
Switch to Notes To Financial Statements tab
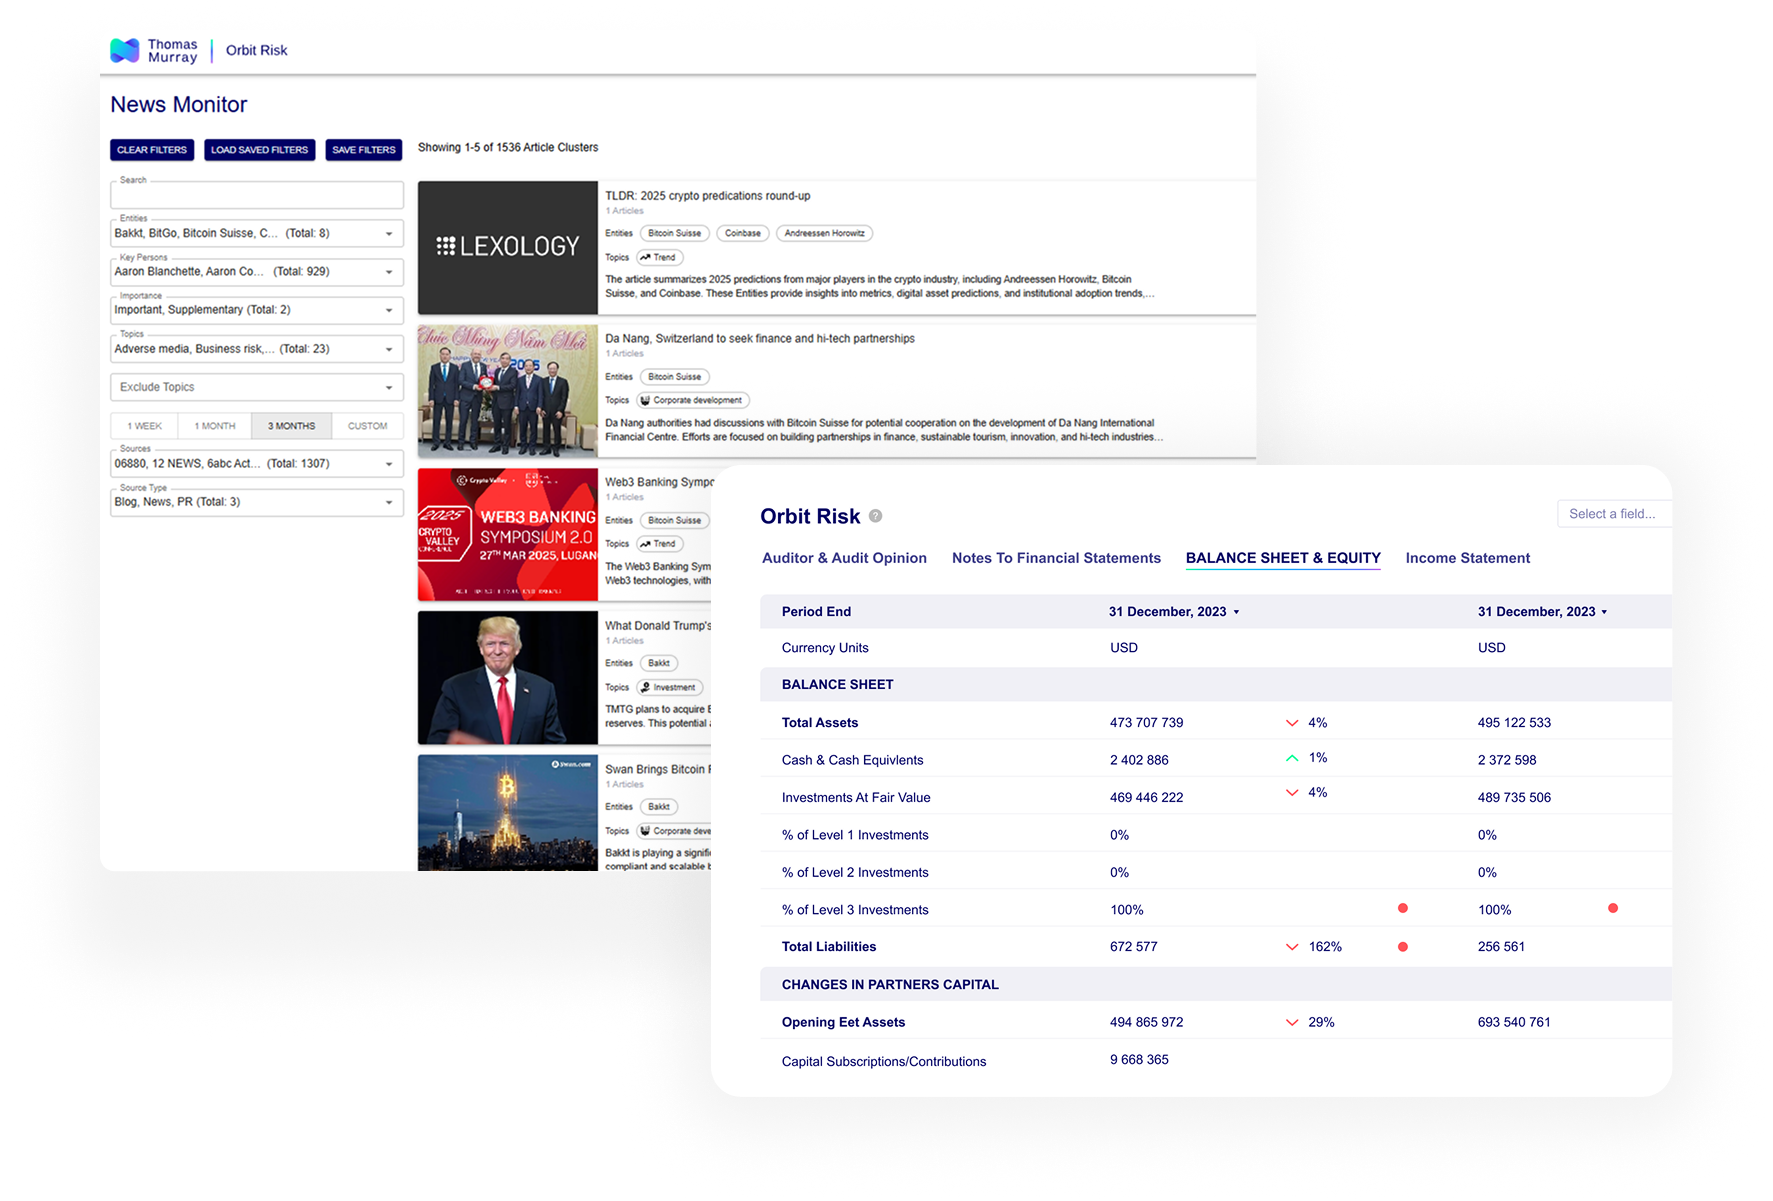[x=1056, y=558]
